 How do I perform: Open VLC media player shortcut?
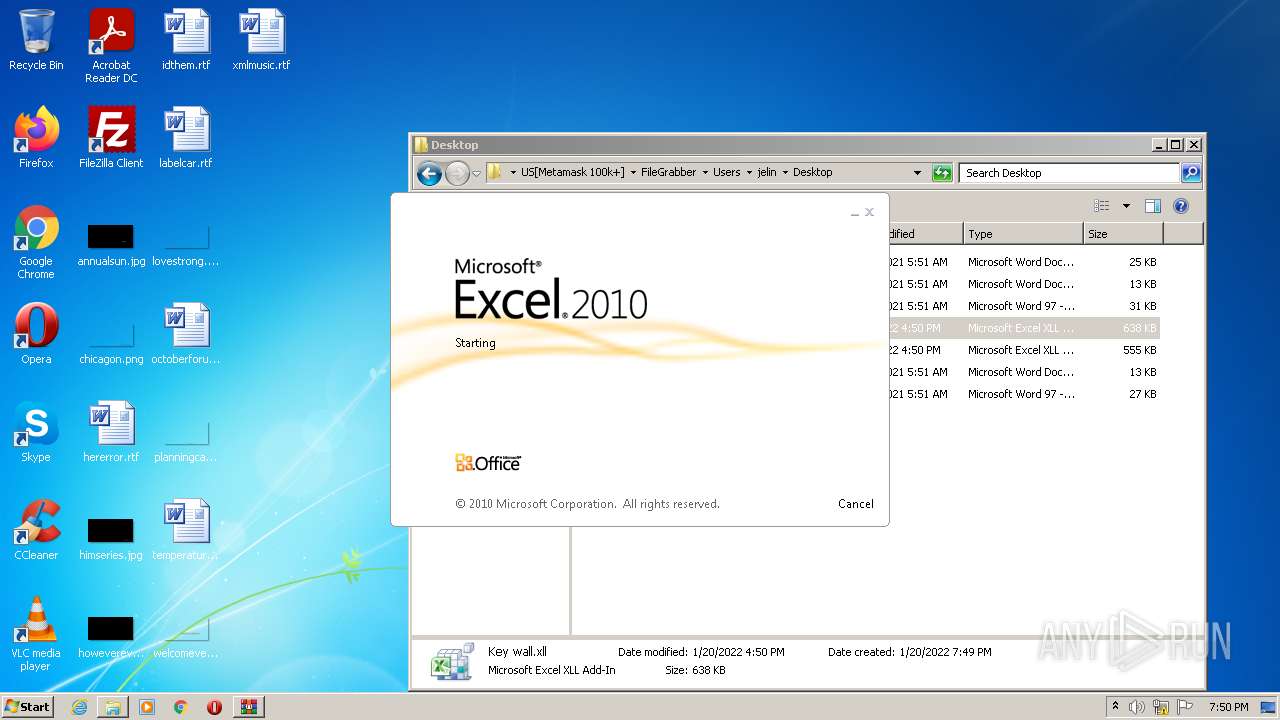point(36,634)
